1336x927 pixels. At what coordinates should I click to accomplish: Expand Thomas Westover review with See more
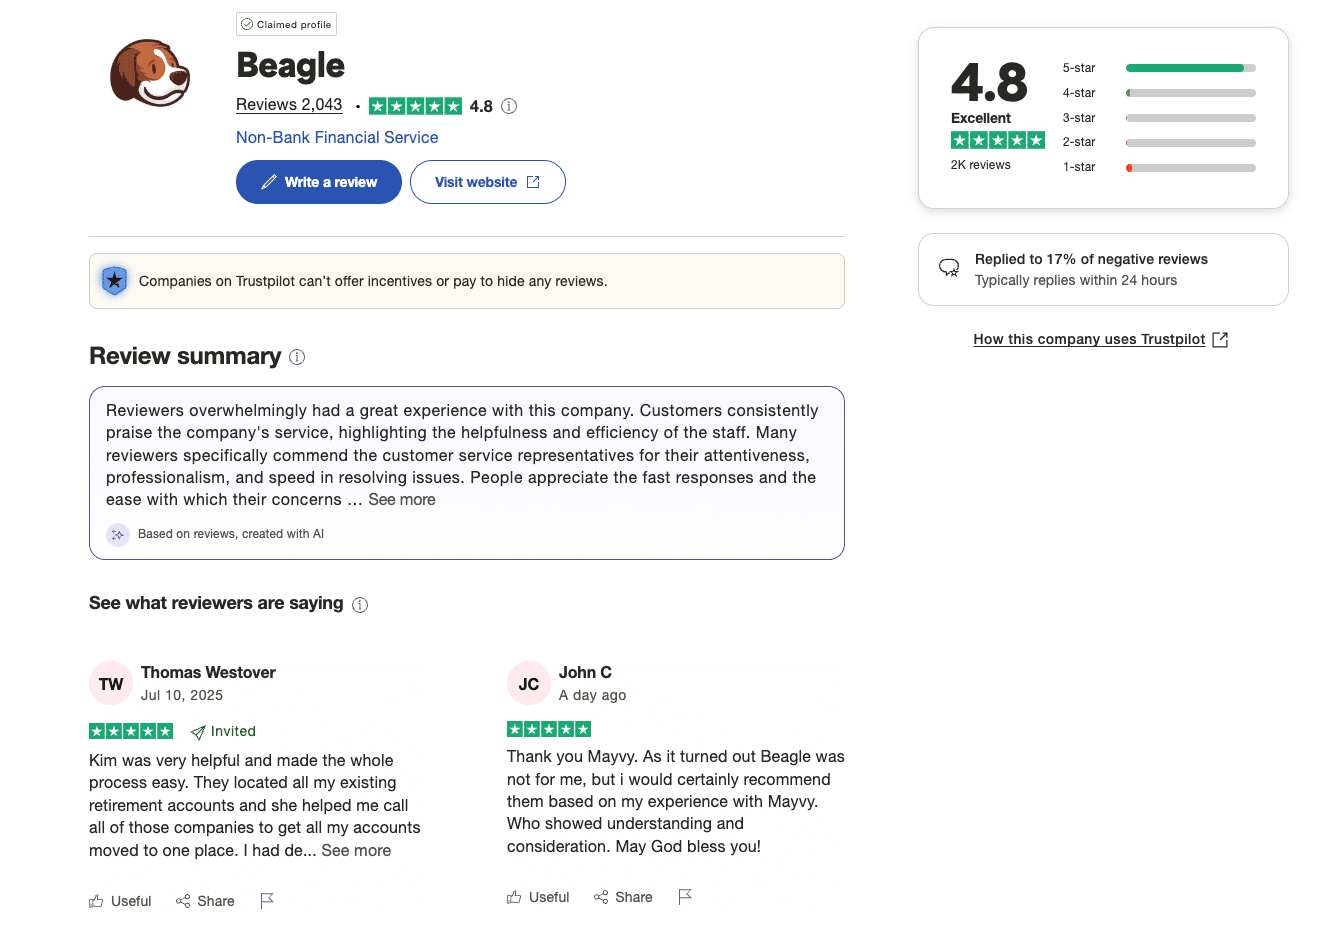[356, 851]
